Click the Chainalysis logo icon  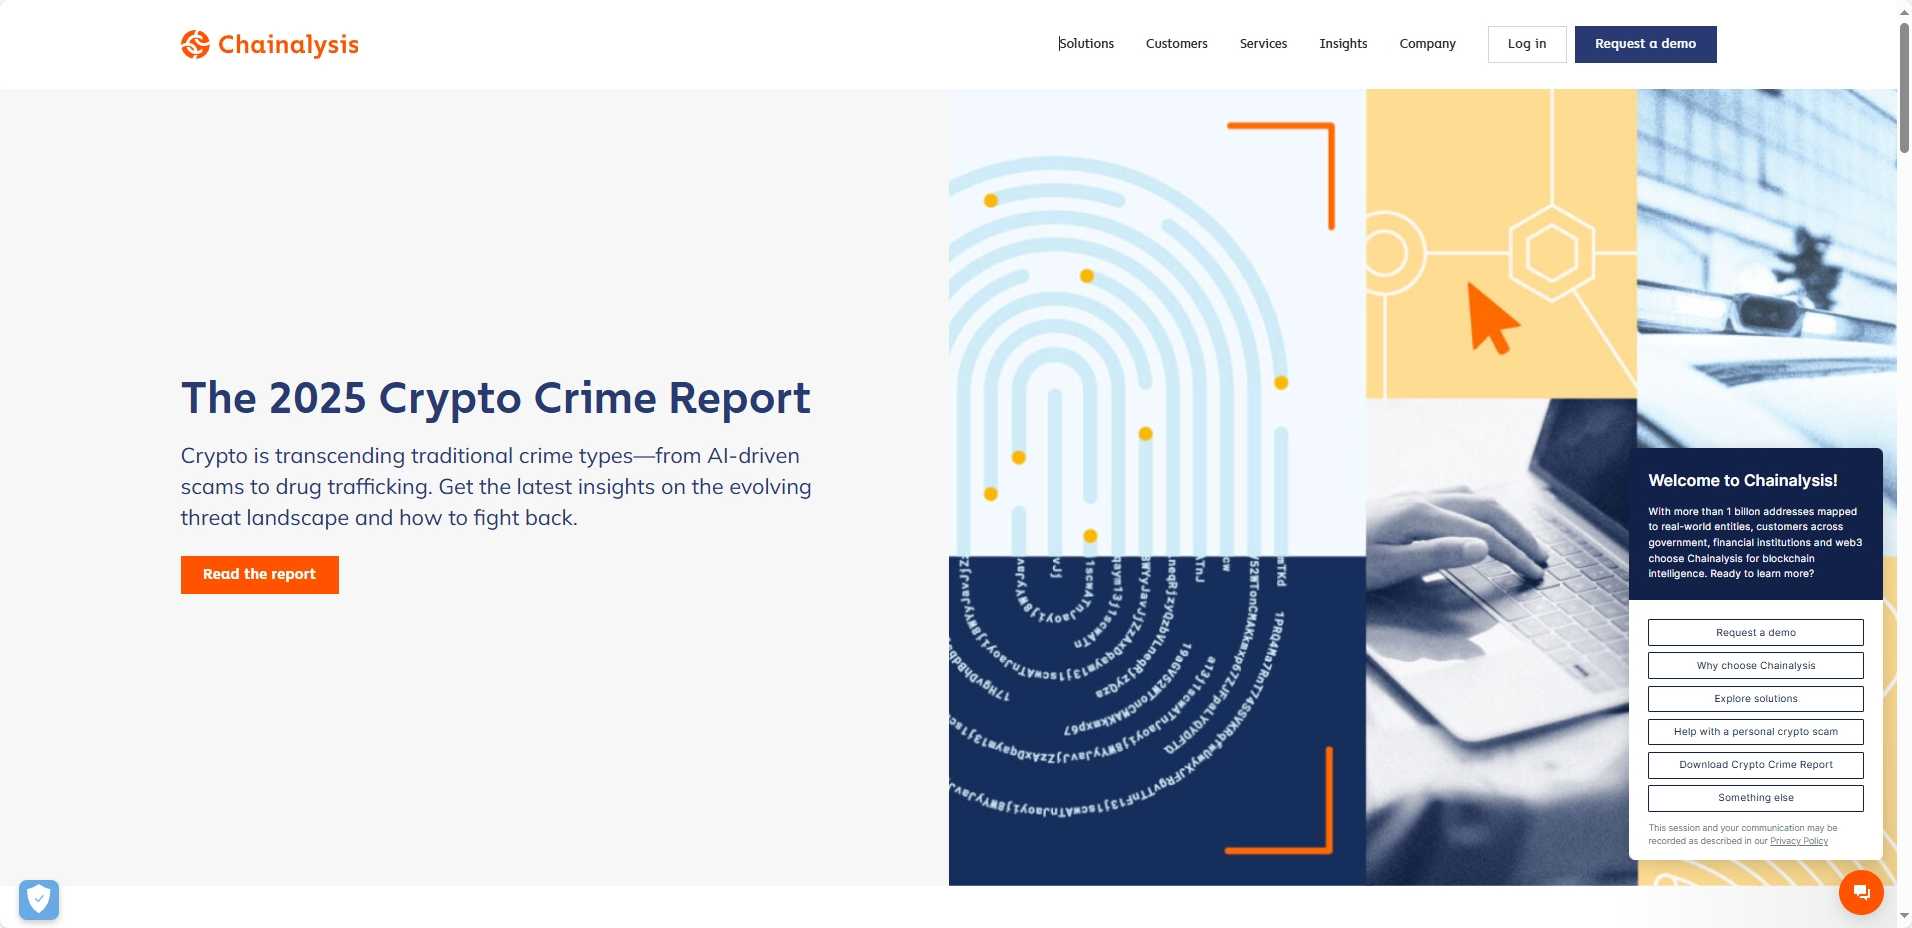point(195,44)
